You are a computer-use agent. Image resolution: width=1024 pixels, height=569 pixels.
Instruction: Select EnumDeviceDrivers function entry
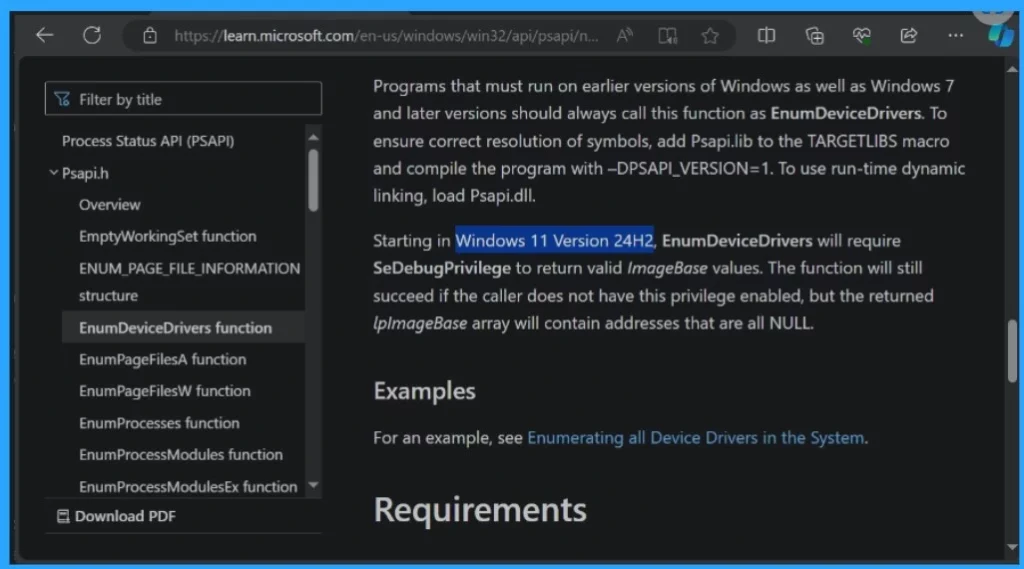point(183,327)
